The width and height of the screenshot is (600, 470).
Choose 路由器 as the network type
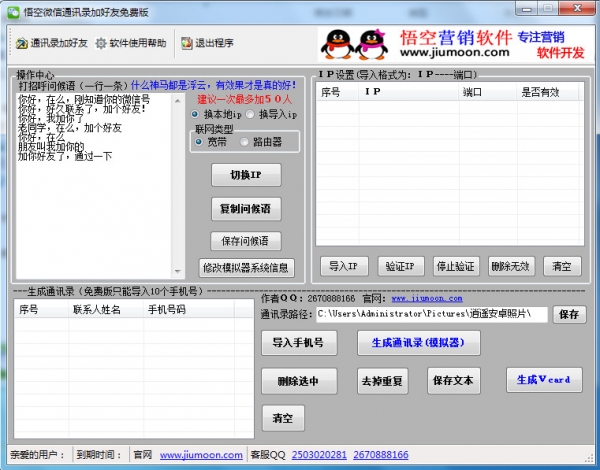coord(245,141)
